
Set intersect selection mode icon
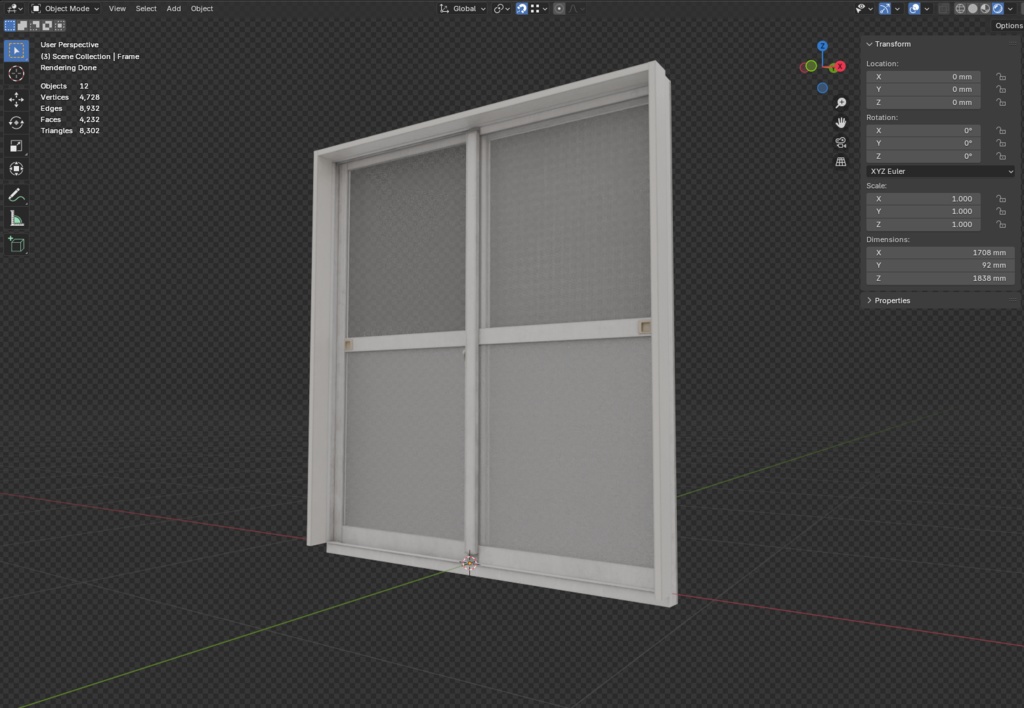(59, 25)
